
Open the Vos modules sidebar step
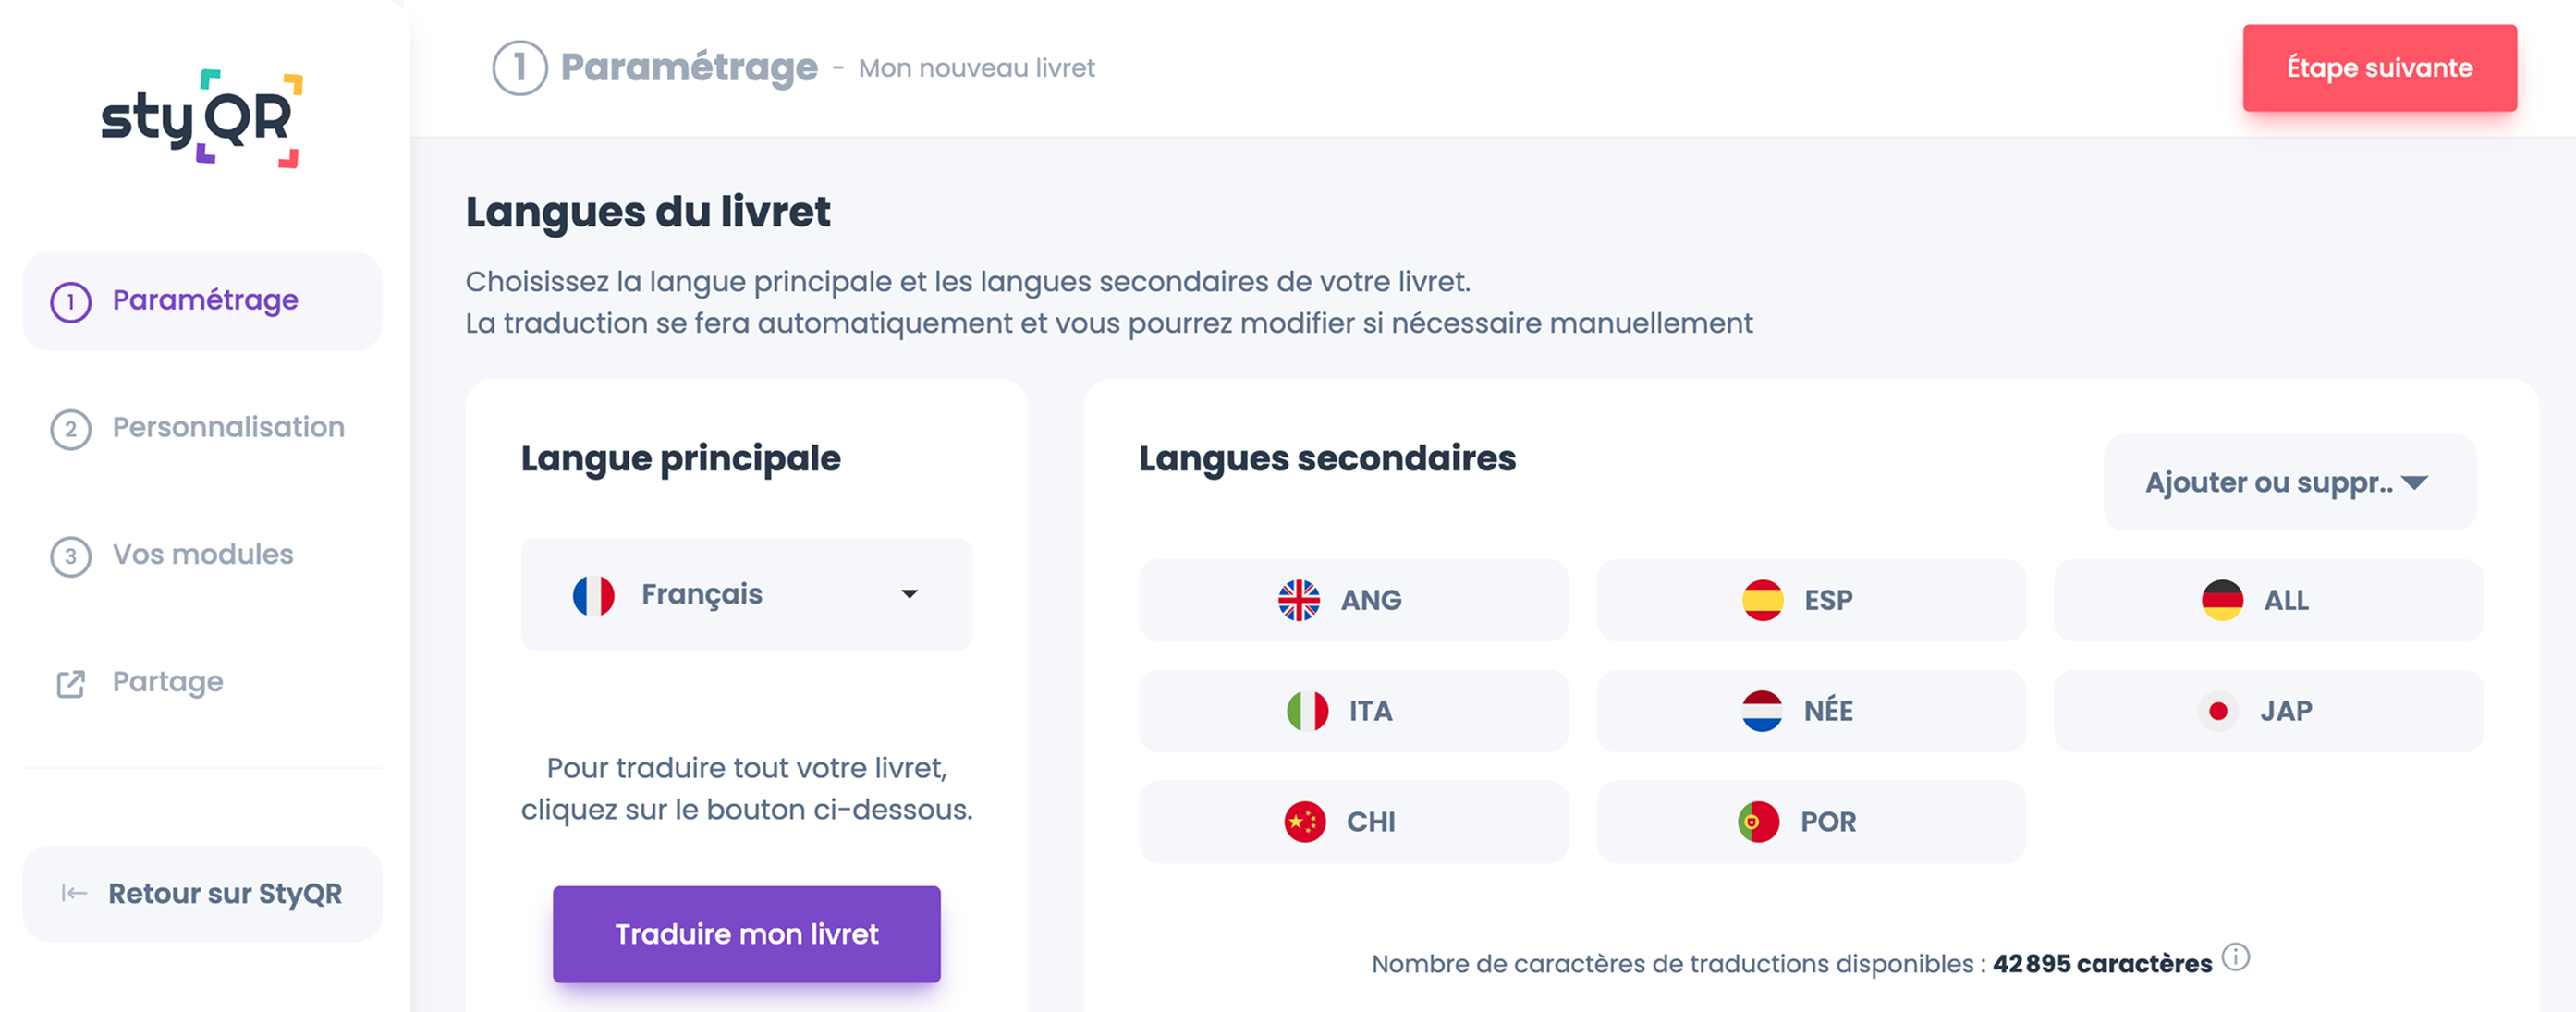[202, 555]
